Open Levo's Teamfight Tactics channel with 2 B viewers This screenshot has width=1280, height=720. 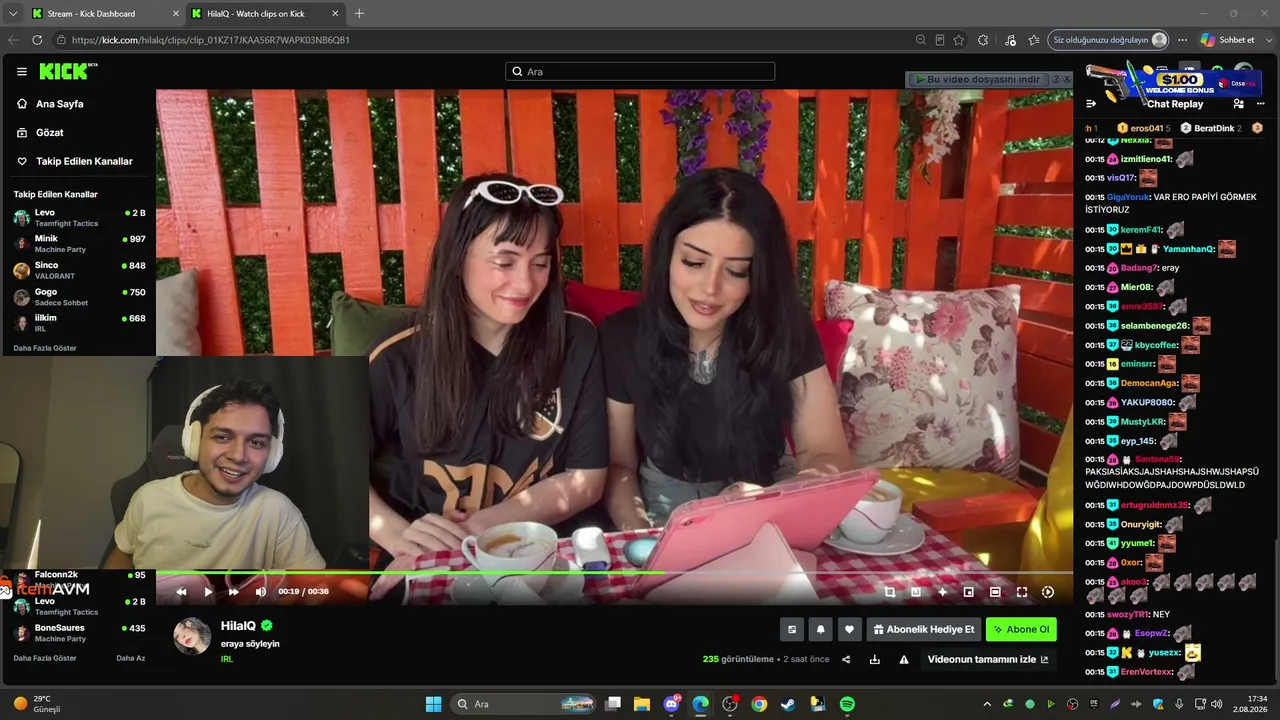(79, 217)
